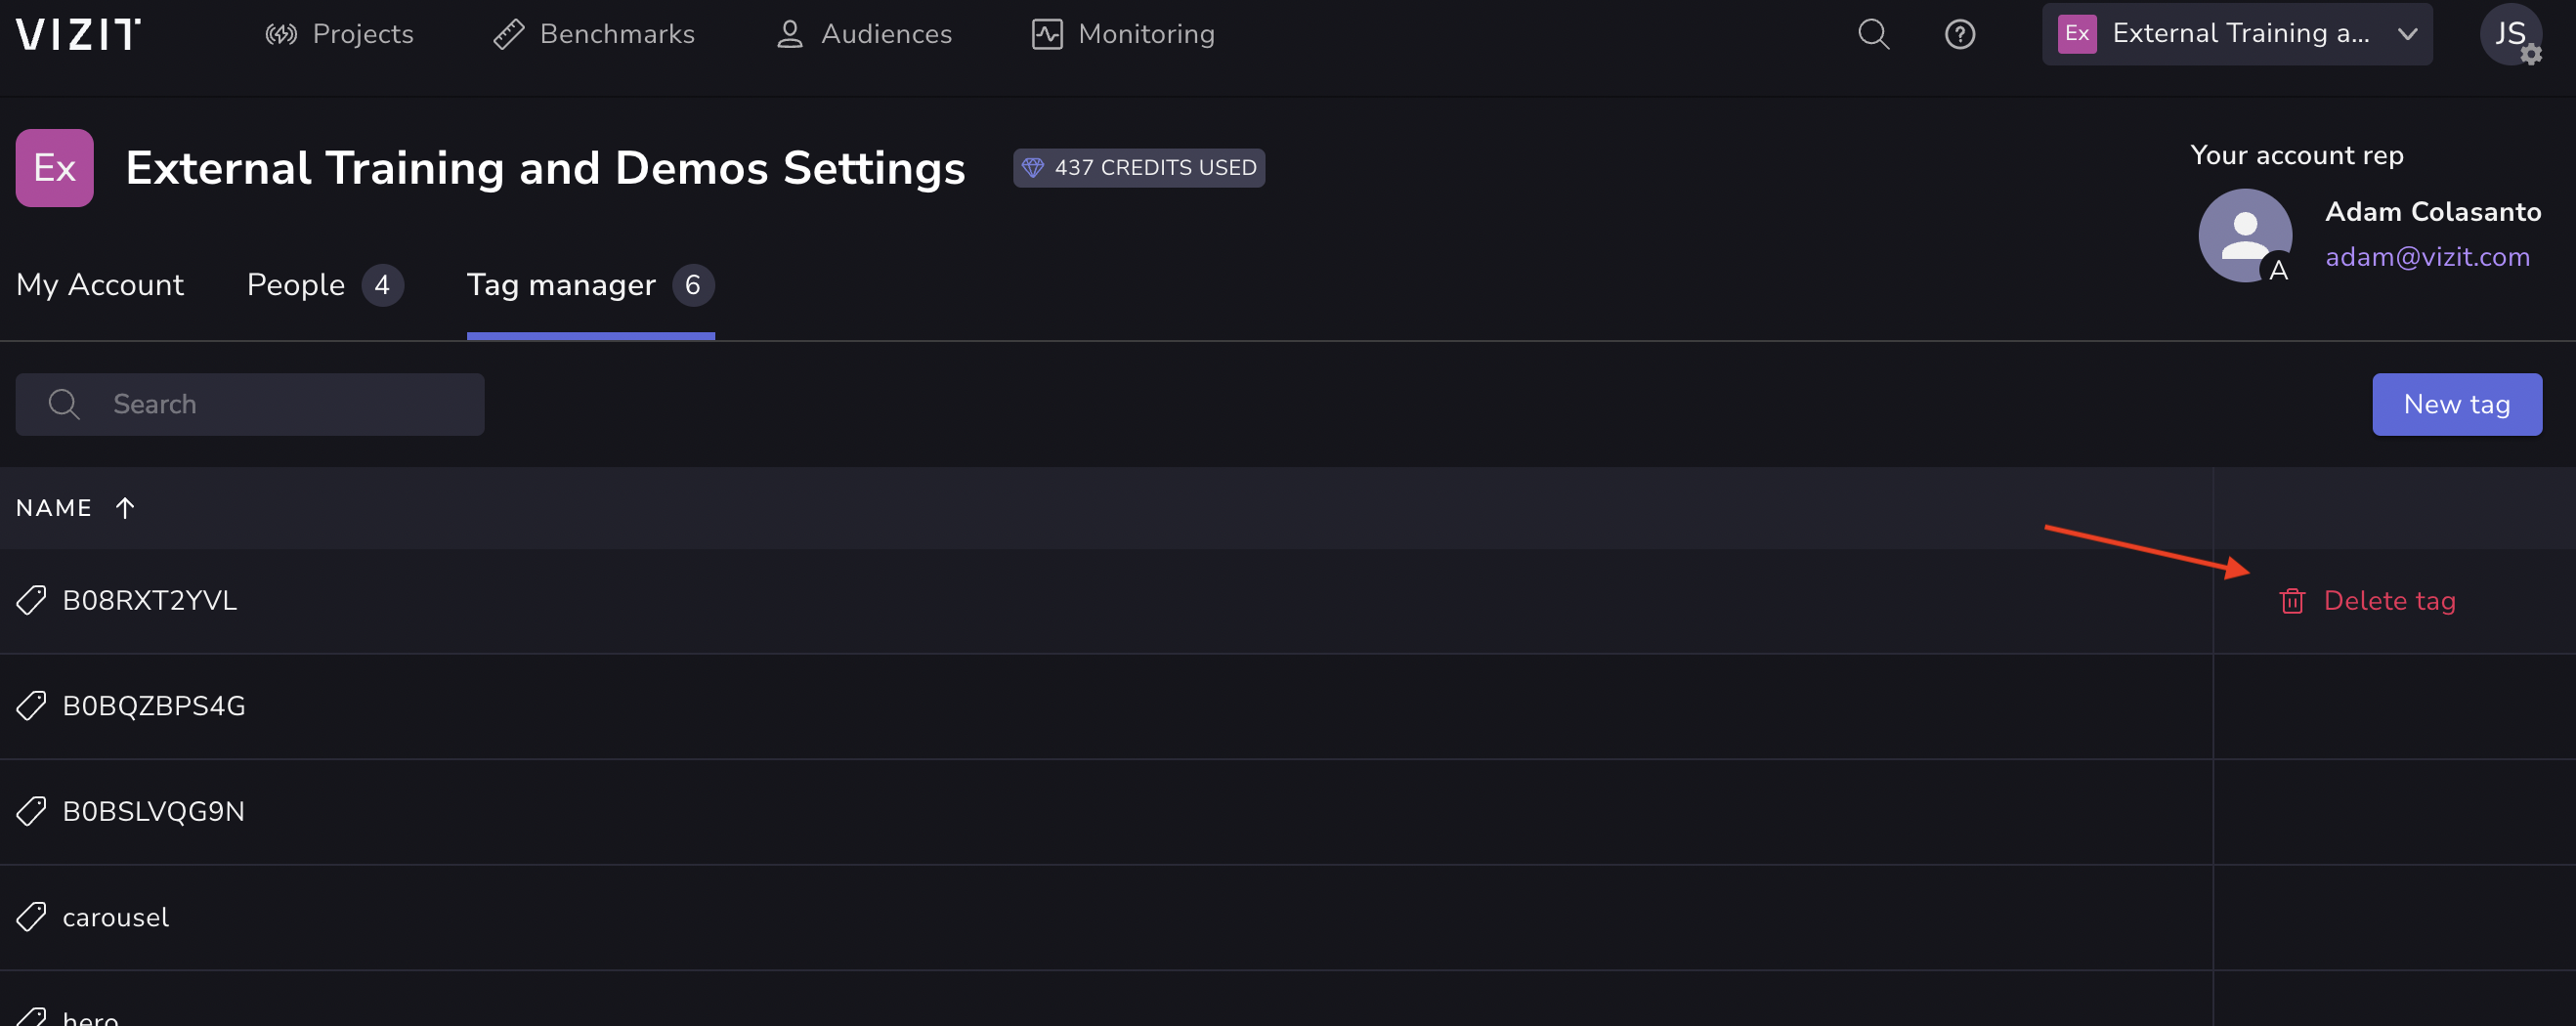Image resolution: width=2576 pixels, height=1026 pixels.
Task: Go to Benchmarks
Action: tap(594, 34)
